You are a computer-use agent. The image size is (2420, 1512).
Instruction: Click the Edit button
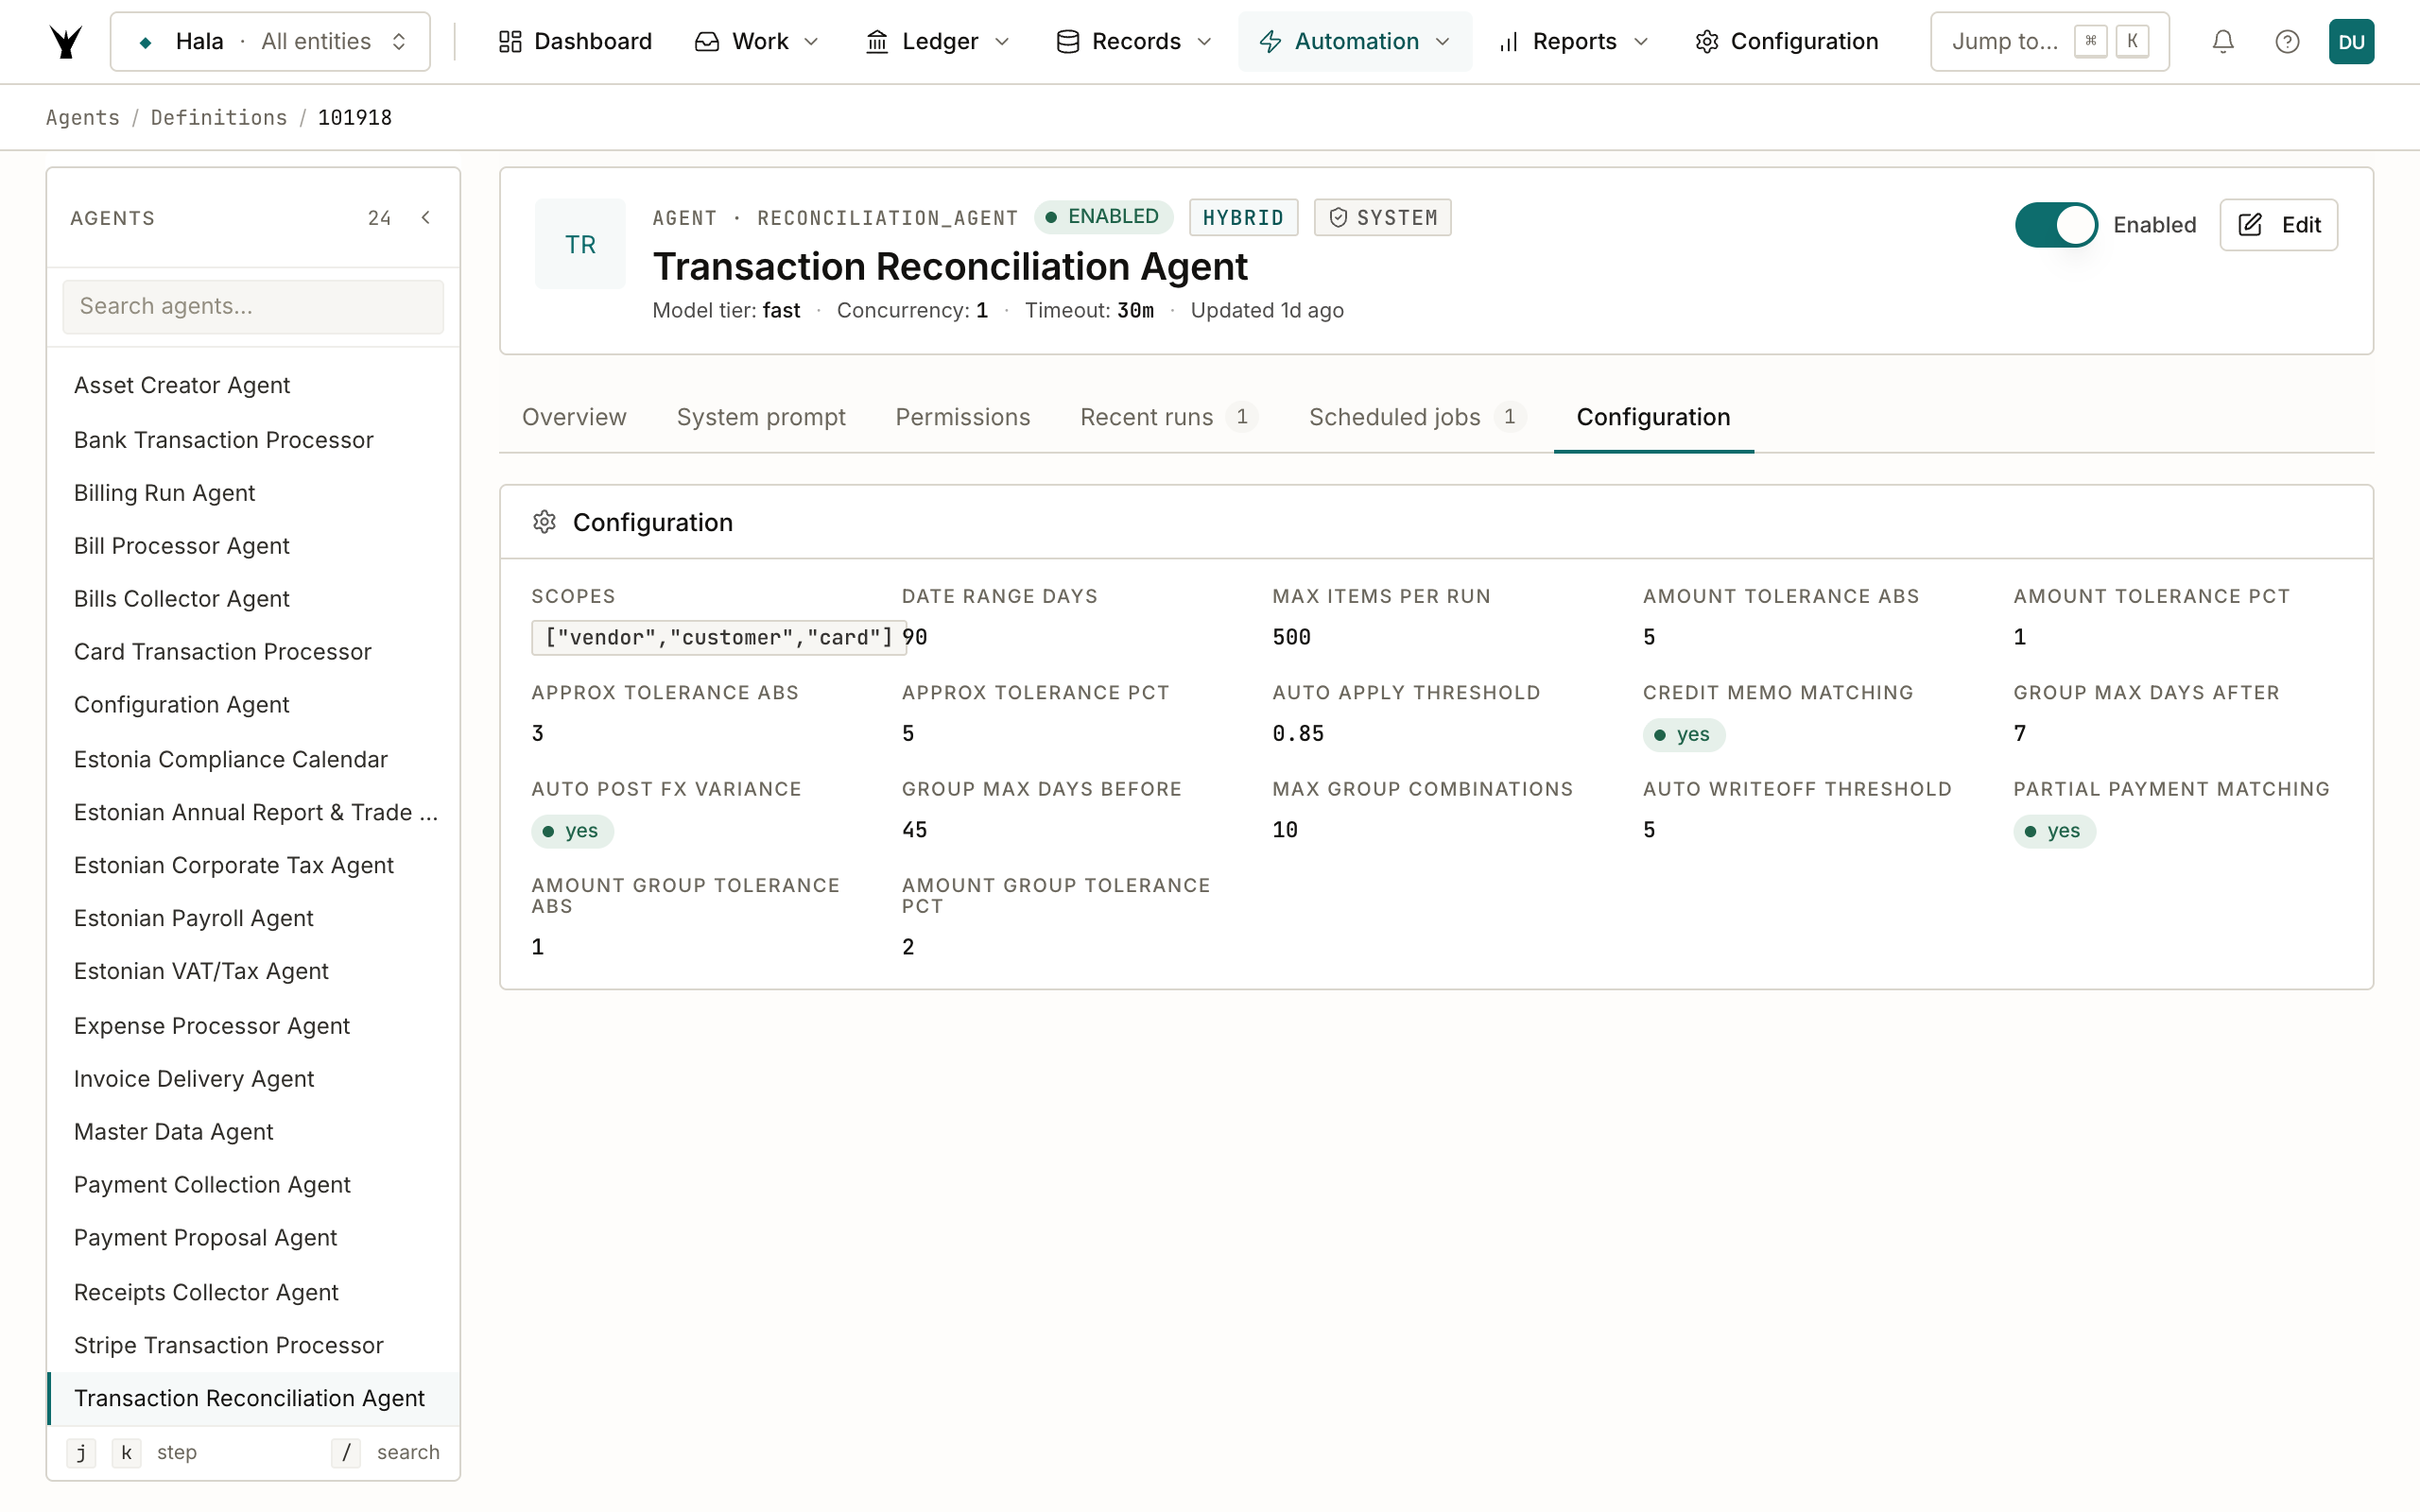tap(2278, 225)
